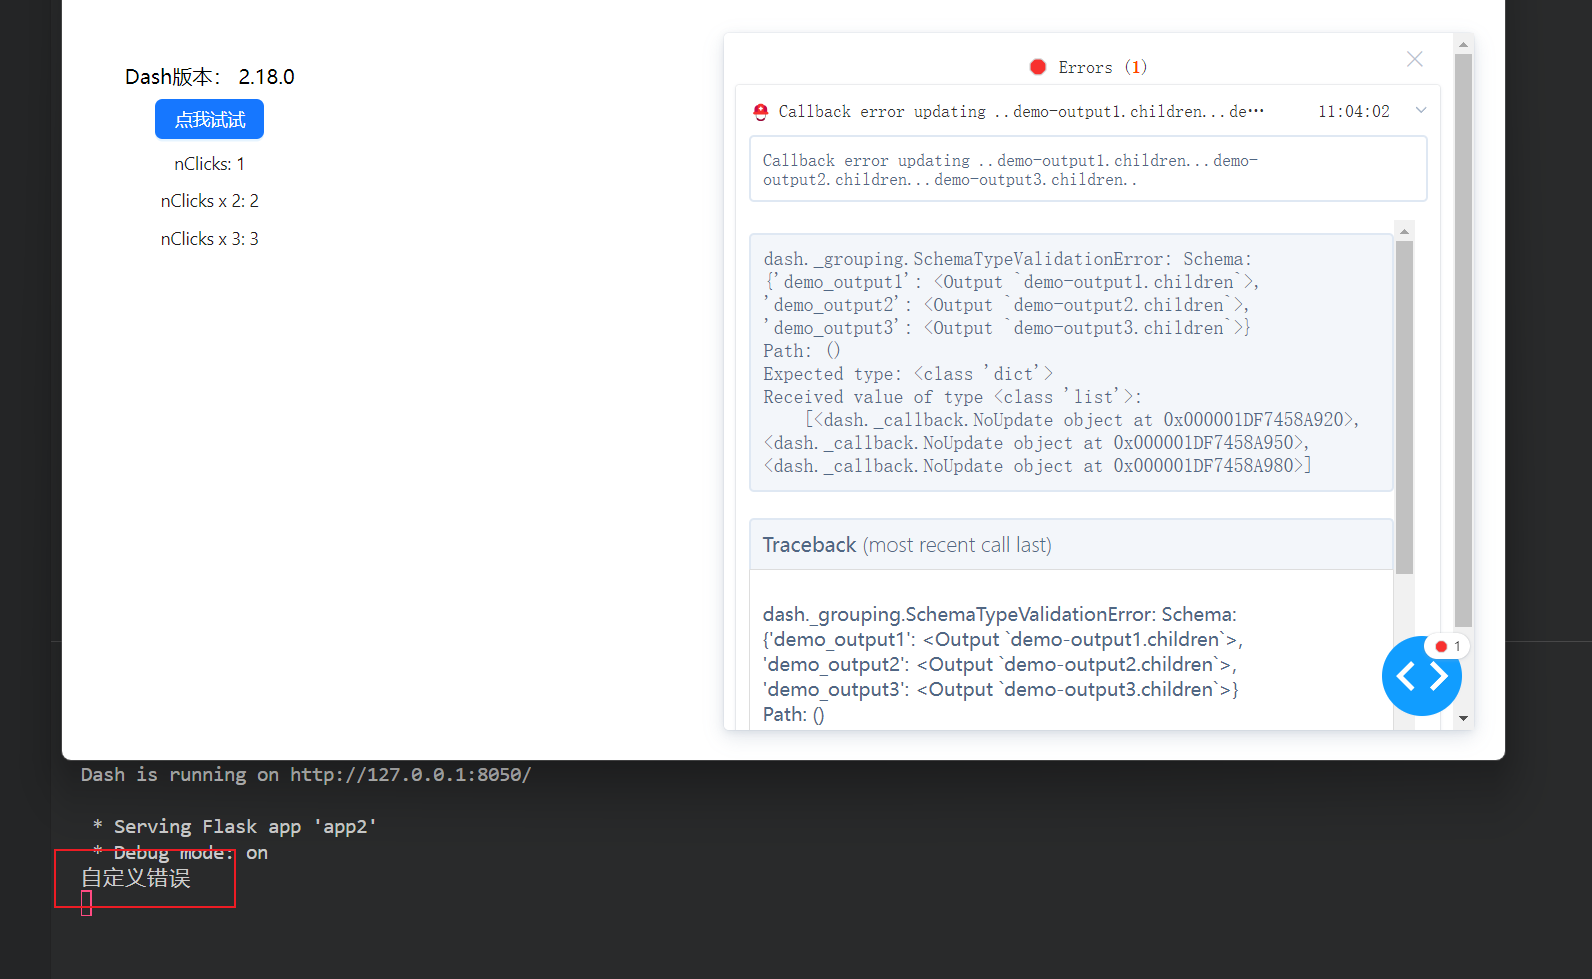Click the Dash is running URL line in terminal
1592x979 pixels.
pyautogui.click(x=306, y=775)
